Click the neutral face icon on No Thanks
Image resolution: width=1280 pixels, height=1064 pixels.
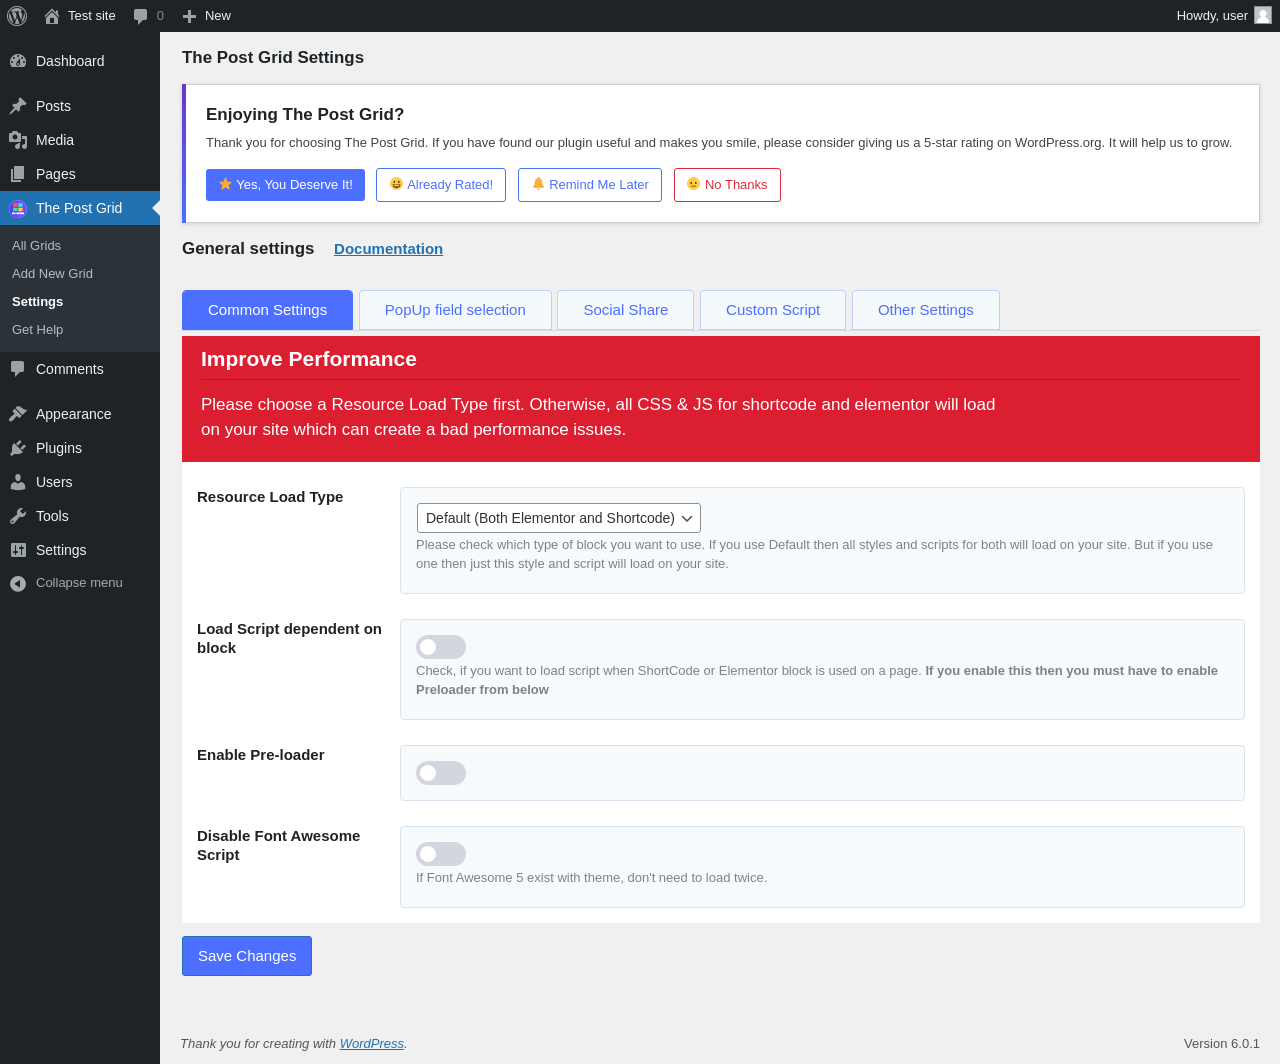(x=693, y=184)
